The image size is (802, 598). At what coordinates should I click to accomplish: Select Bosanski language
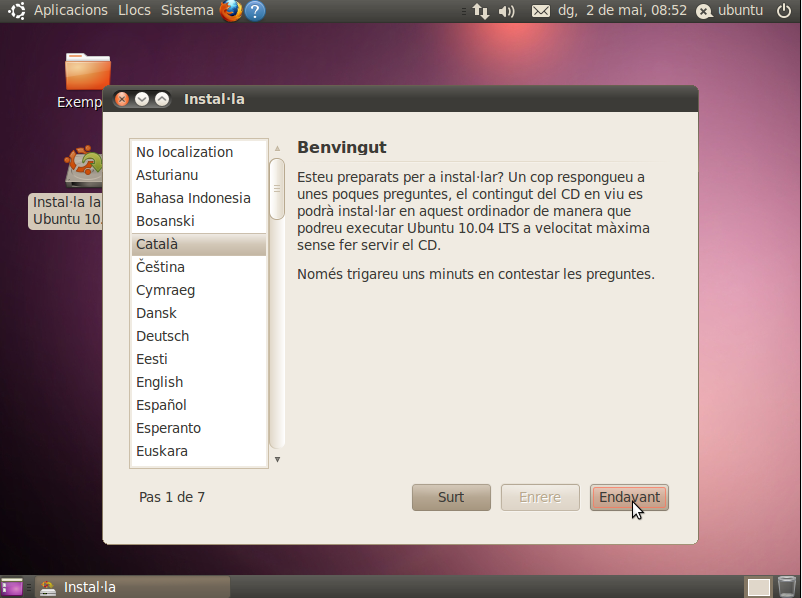pyautogui.click(x=199, y=221)
